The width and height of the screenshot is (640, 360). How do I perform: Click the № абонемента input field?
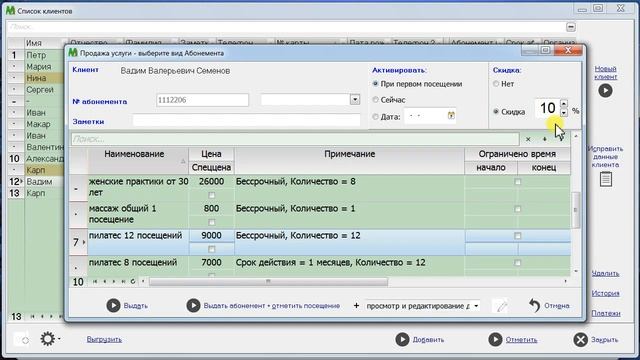202,100
